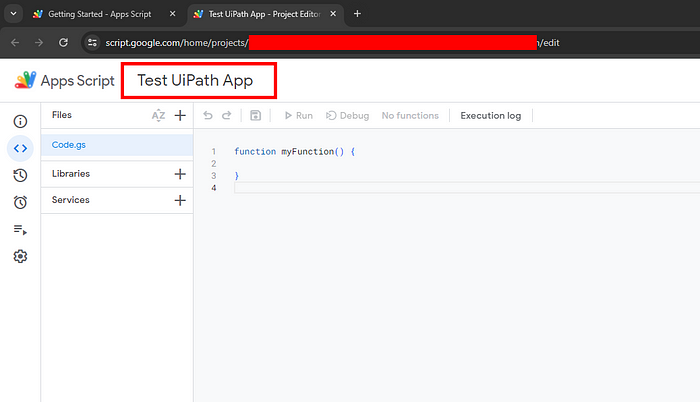Close the Getting Started tab
Viewport: 700px width, 402px height.
pos(173,14)
